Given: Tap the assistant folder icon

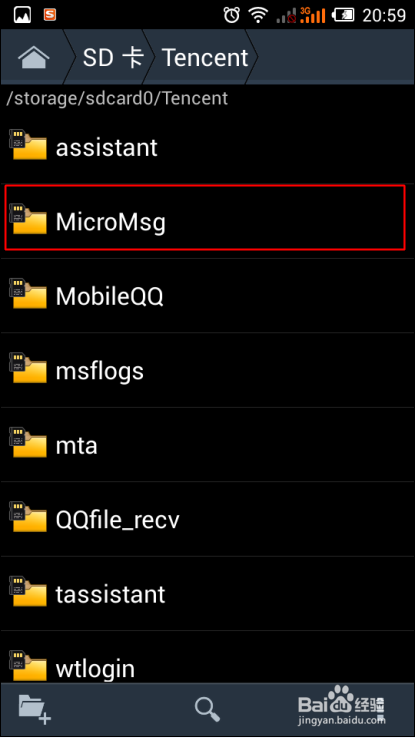Looking at the screenshot, I should click(x=28, y=145).
